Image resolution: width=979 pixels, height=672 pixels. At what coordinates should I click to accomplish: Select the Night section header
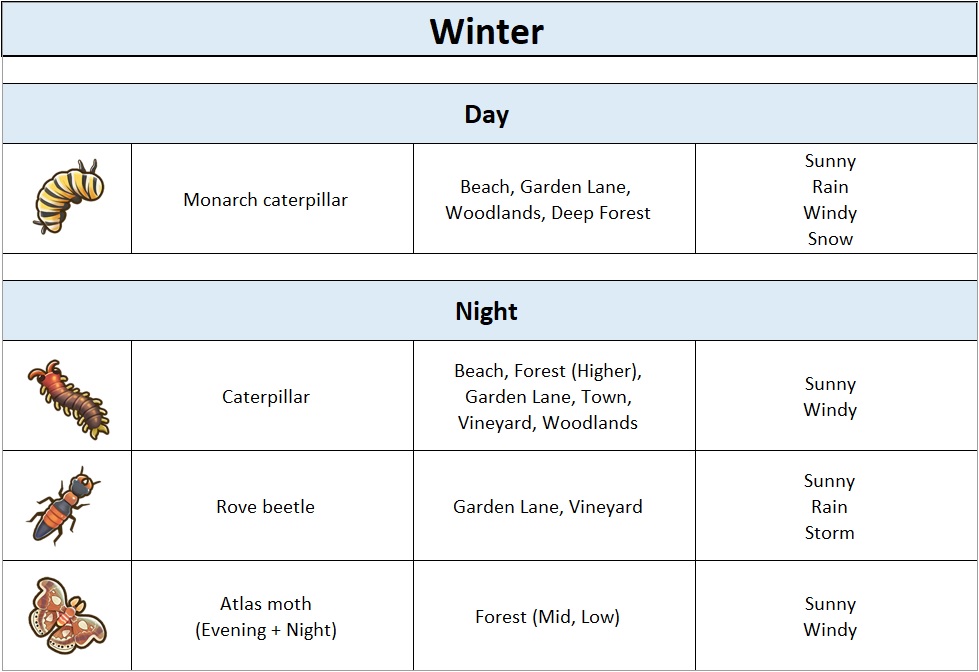[x=487, y=311]
